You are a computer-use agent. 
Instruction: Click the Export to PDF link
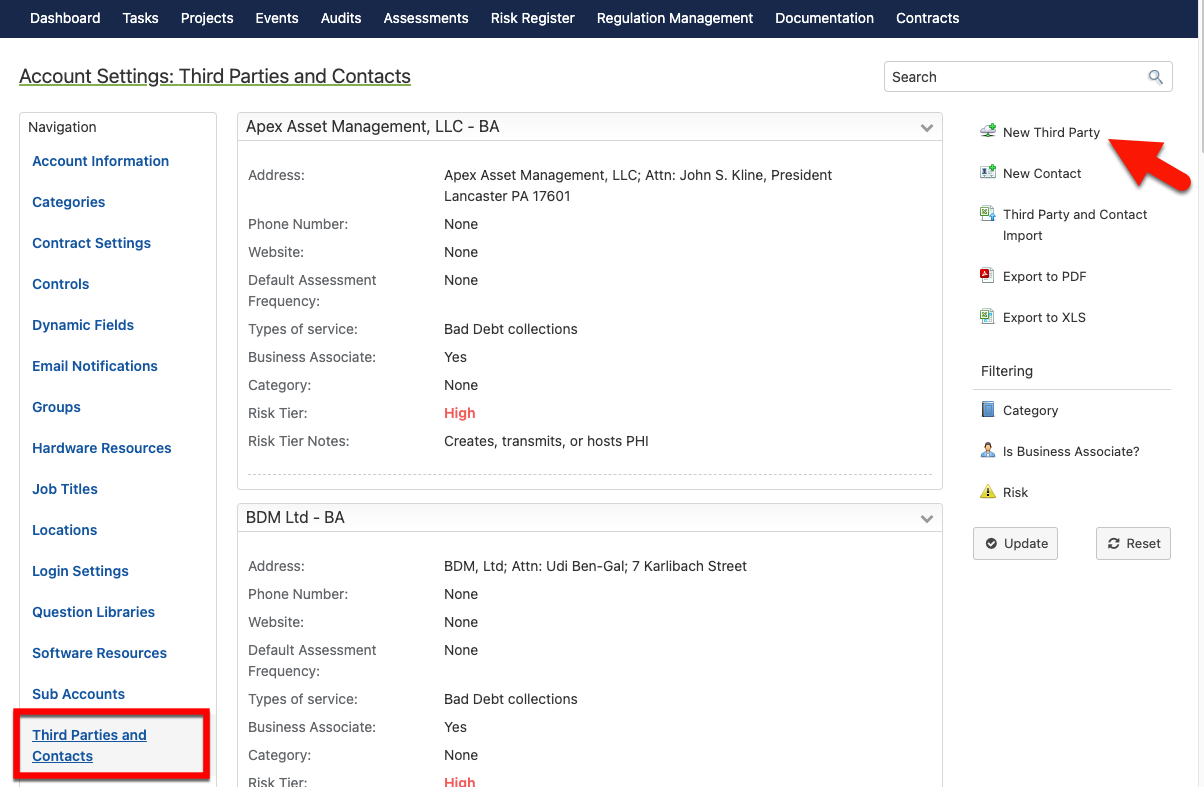click(x=1044, y=276)
